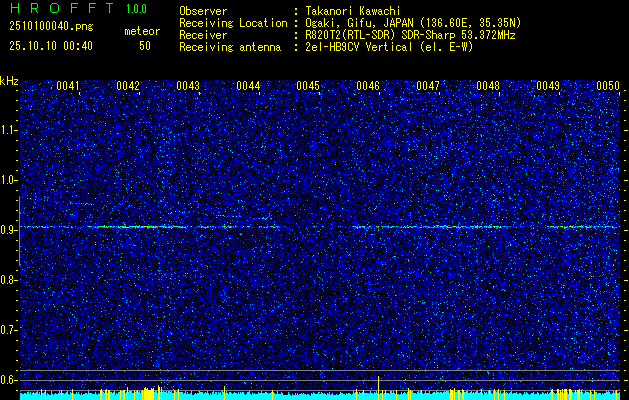This screenshot has width=629, height=400.
Task: Click the red spike at 0046 on signal line
Action: click(378, 227)
